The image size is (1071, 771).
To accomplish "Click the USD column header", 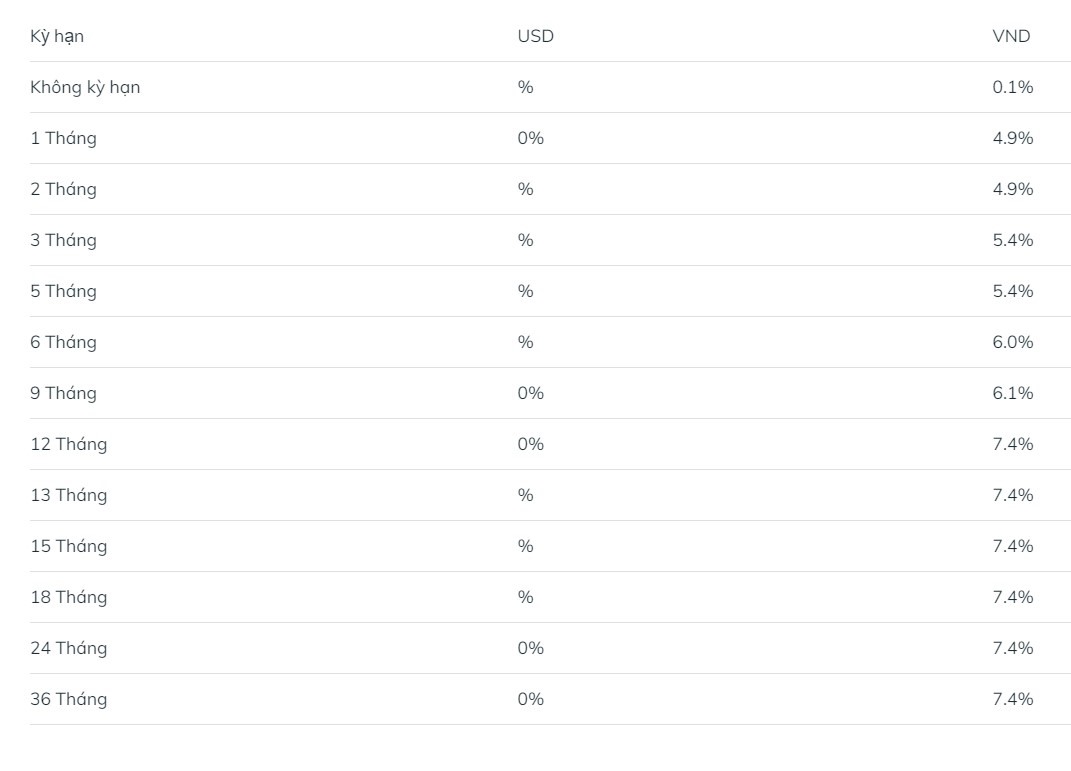I will (x=536, y=36).
